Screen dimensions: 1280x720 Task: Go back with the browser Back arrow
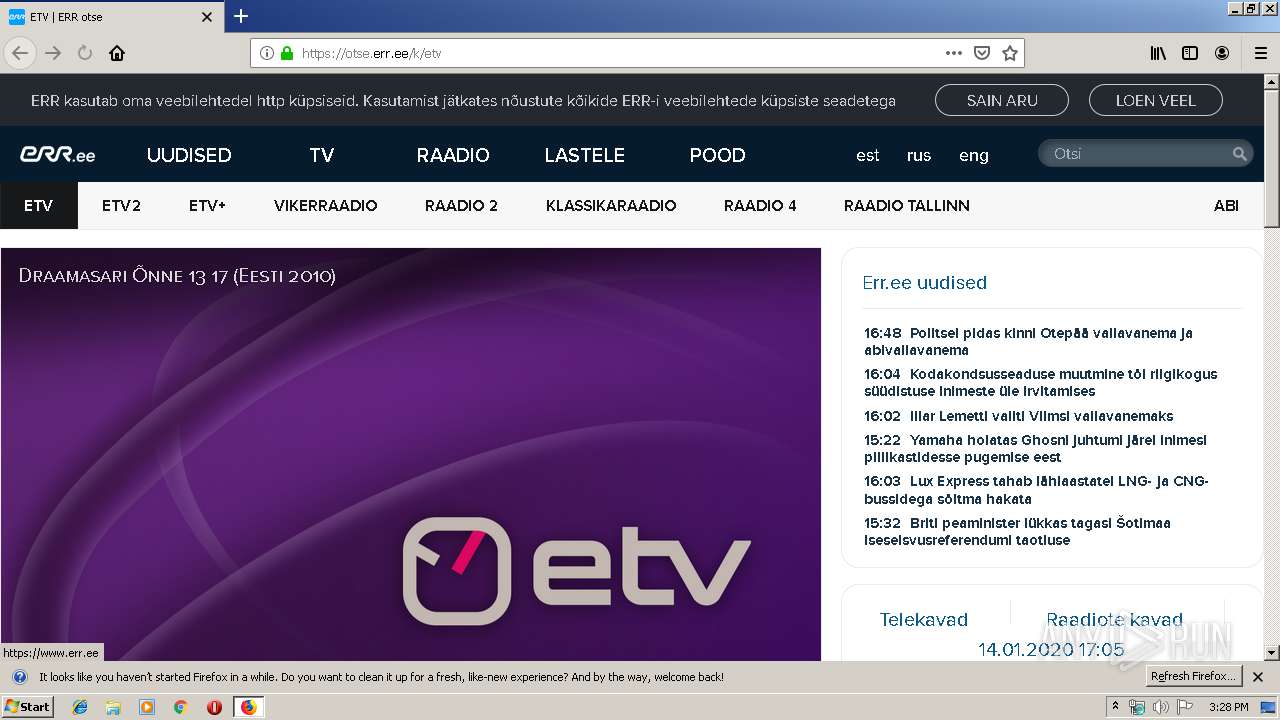coord(20,53)
